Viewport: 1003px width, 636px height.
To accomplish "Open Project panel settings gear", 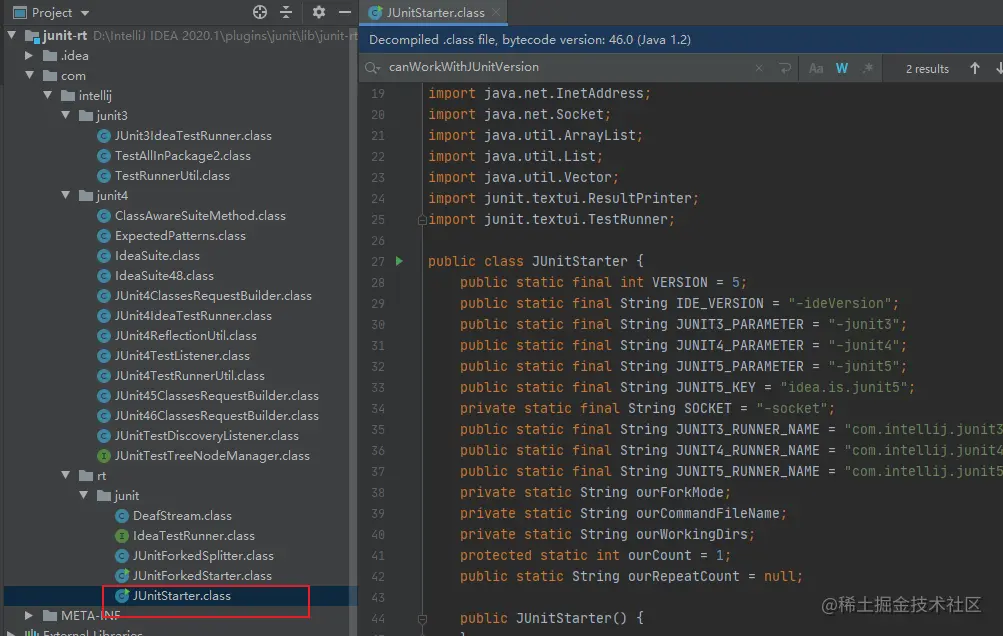I will click(319, 12).
